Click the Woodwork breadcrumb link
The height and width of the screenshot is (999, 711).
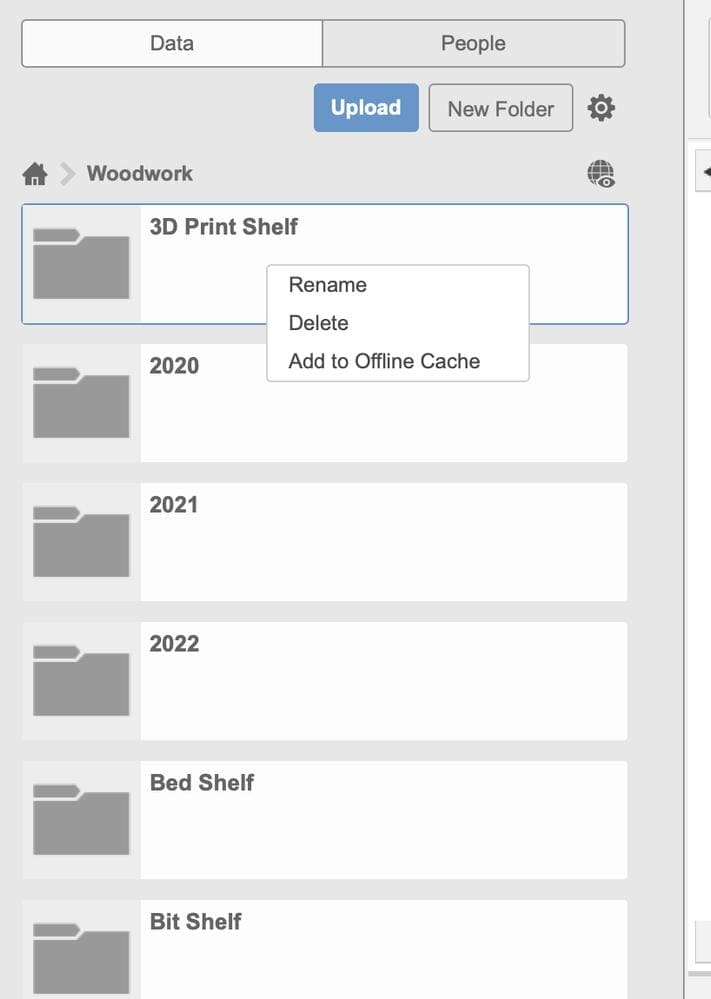pos(140,173)
